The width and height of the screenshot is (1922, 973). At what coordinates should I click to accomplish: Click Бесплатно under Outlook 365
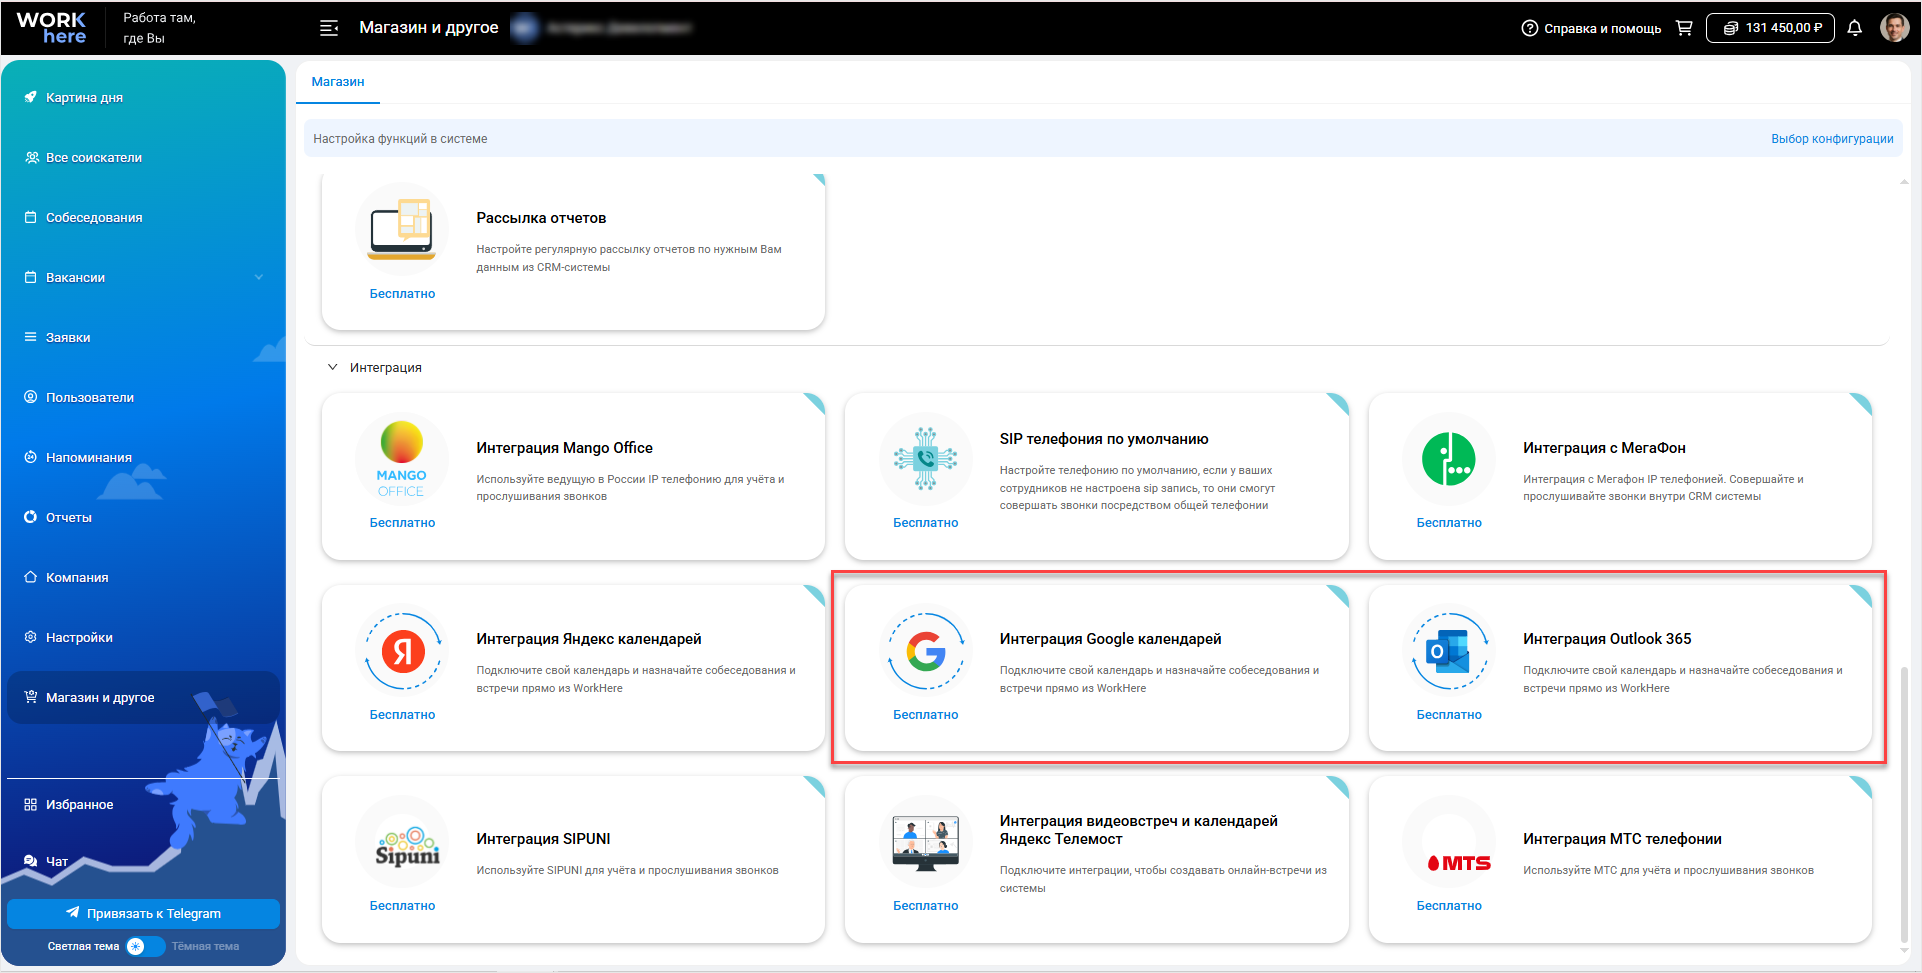coord(1449,715)
